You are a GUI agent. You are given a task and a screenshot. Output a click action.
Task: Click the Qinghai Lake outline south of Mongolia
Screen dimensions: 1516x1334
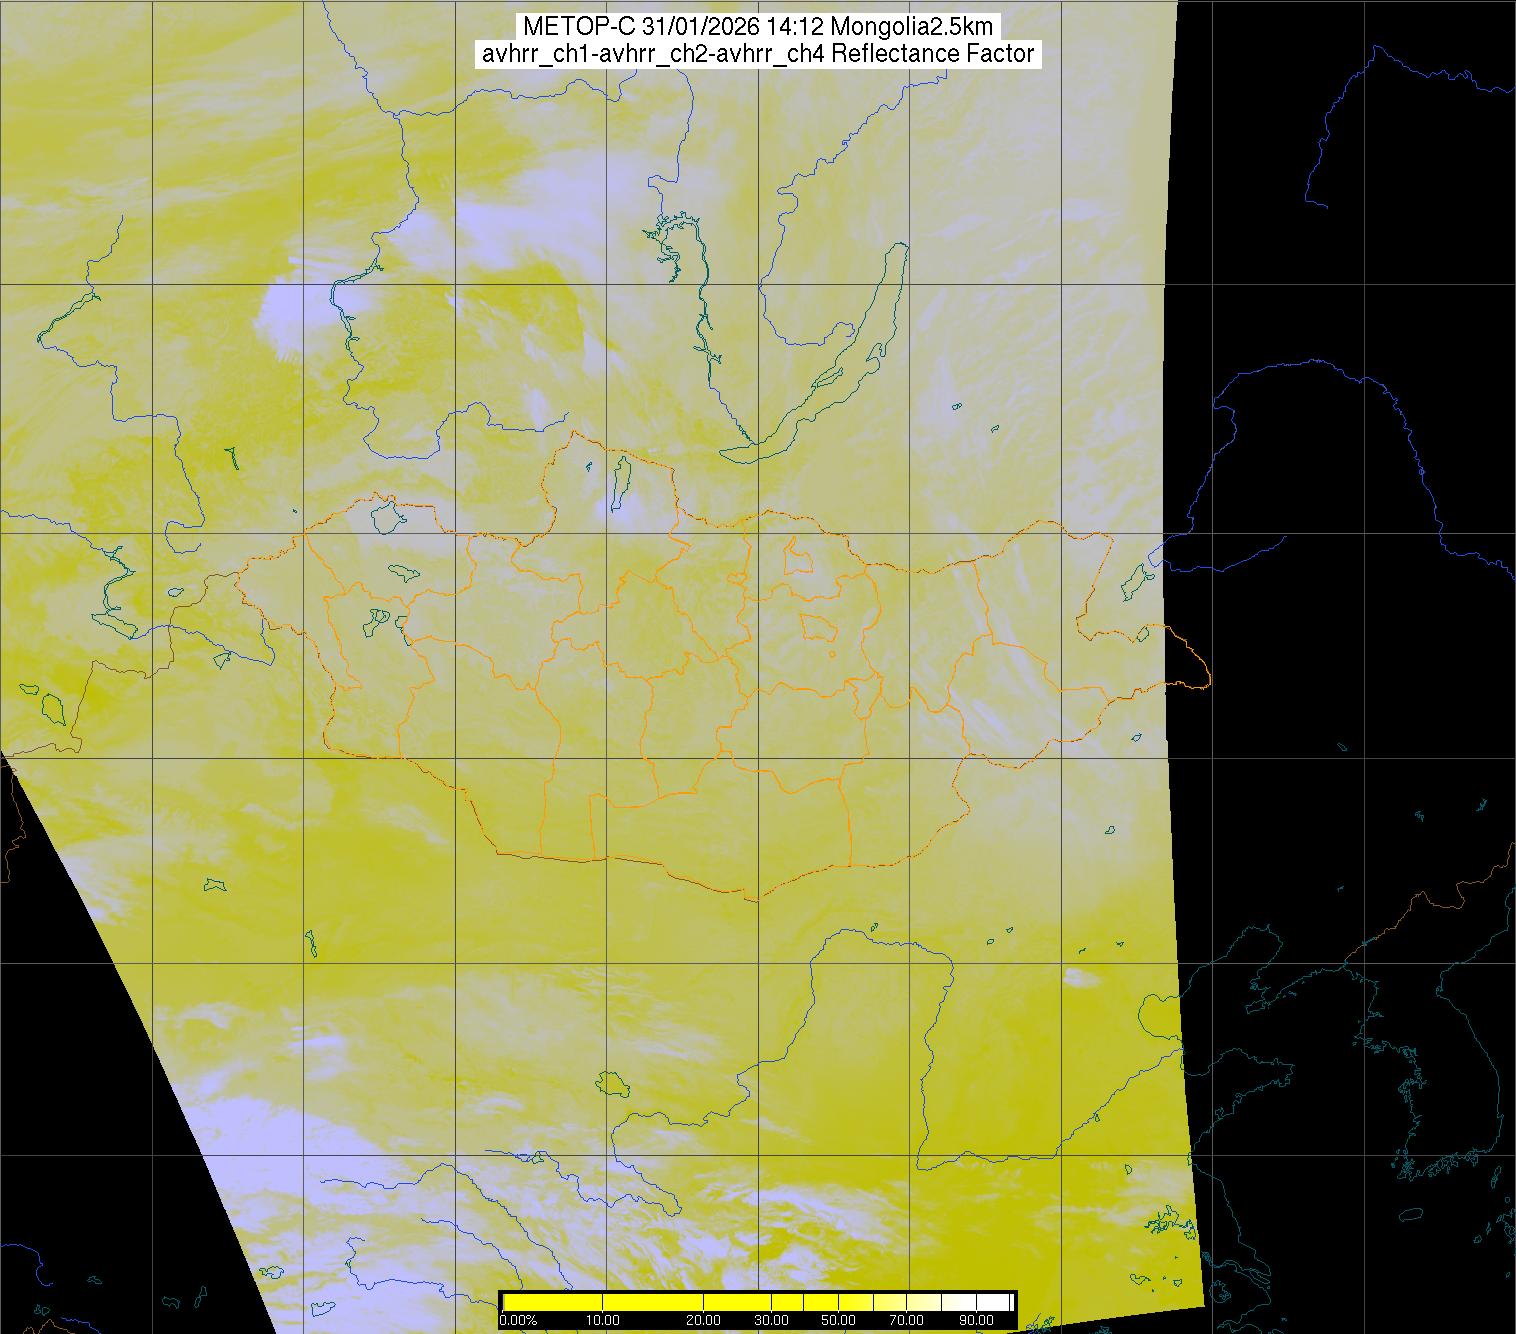[611, 1083]
